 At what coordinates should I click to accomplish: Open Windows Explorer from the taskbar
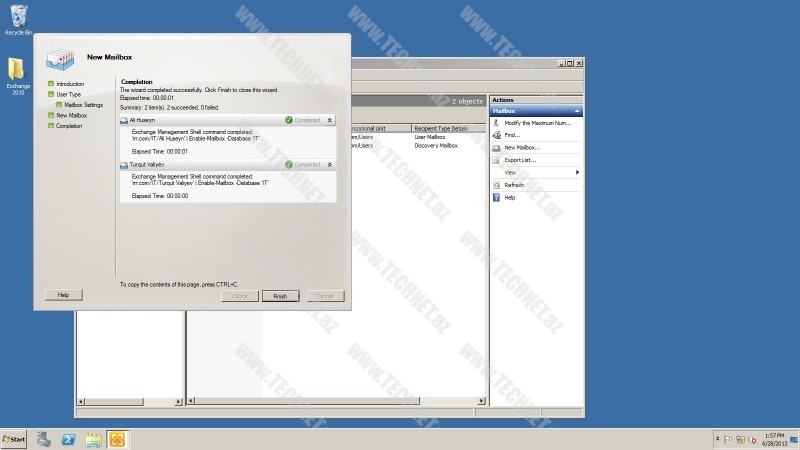(x=94, y=439)
